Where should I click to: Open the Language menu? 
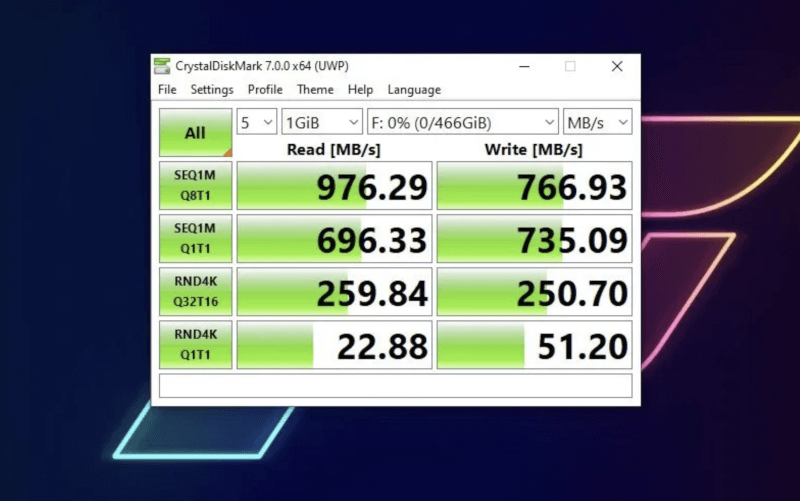[414, 90]
